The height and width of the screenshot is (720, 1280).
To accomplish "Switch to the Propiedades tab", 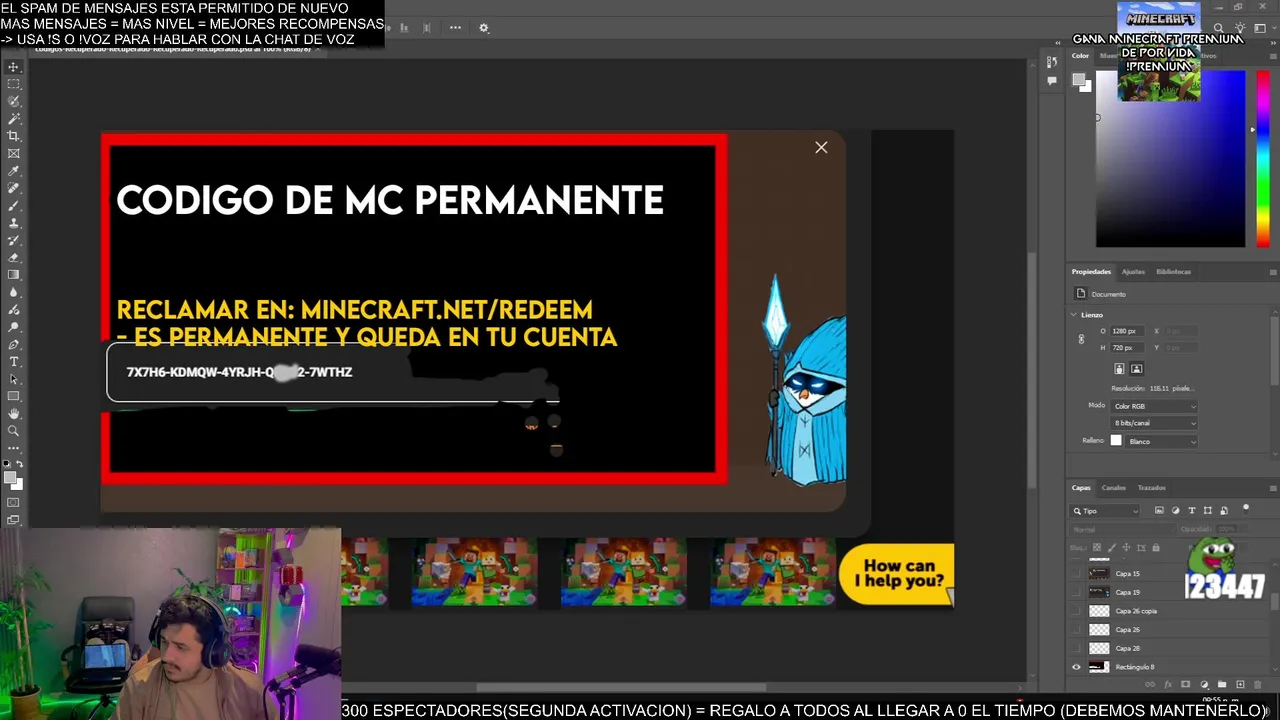I will [1091, 272].
